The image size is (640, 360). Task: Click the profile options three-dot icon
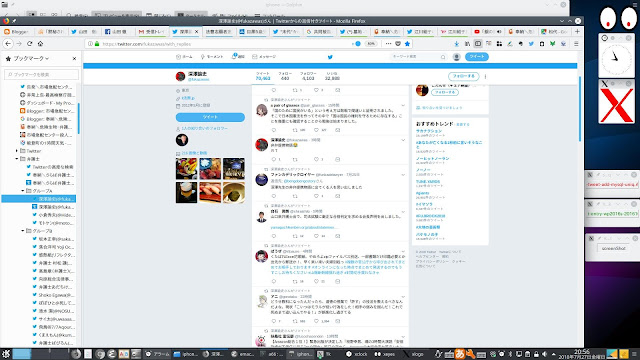[x=485, y=76]
